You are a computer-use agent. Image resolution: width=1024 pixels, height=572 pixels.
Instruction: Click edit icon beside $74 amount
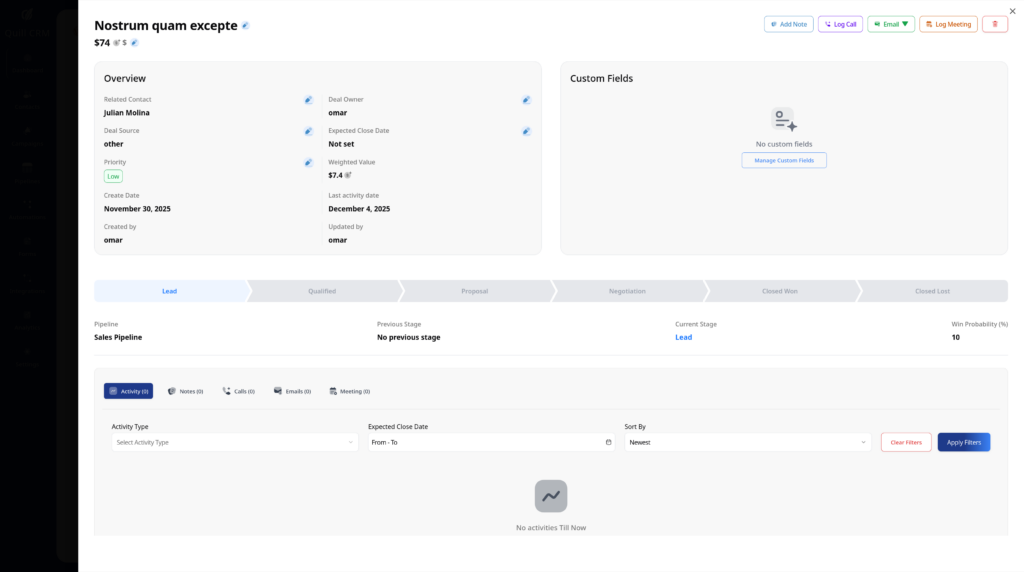click(135, 43)
